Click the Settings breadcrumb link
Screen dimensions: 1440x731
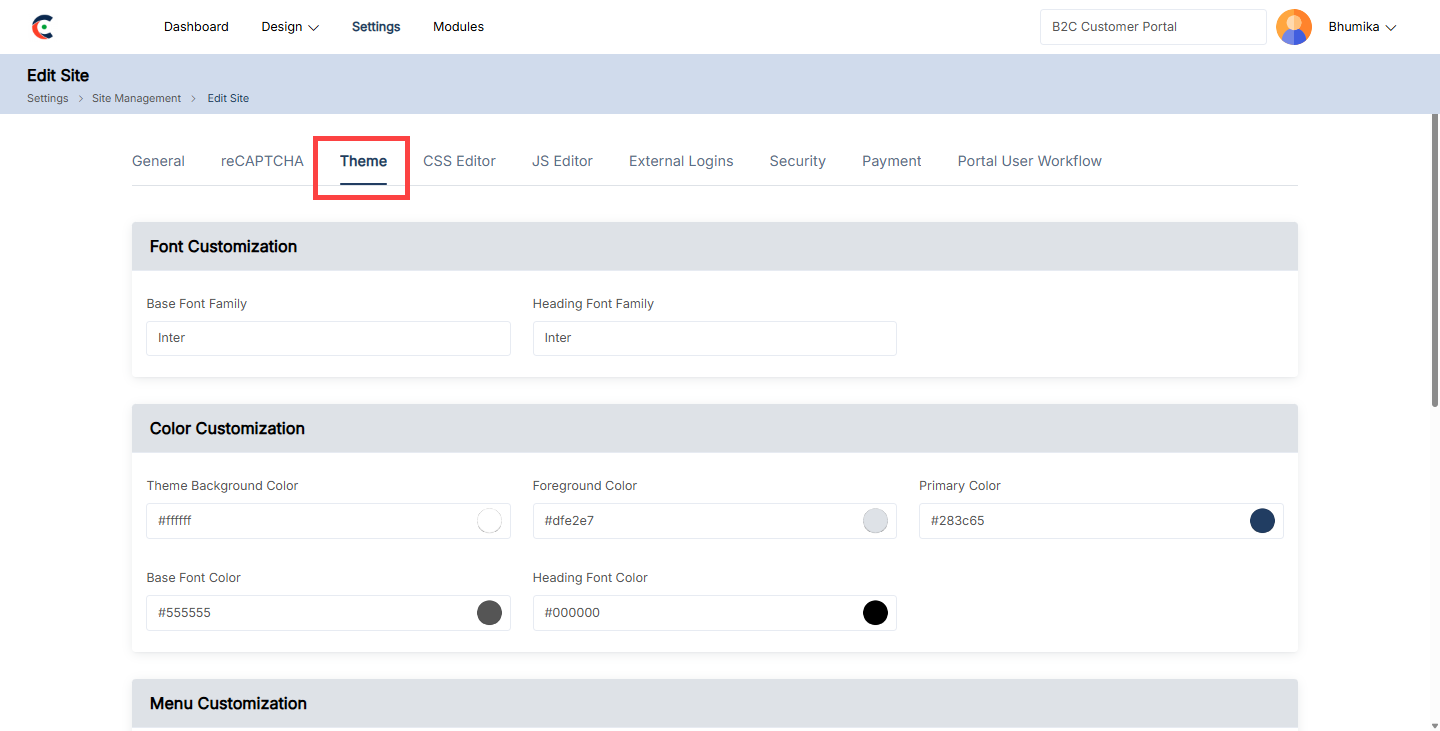coord(47,98)
